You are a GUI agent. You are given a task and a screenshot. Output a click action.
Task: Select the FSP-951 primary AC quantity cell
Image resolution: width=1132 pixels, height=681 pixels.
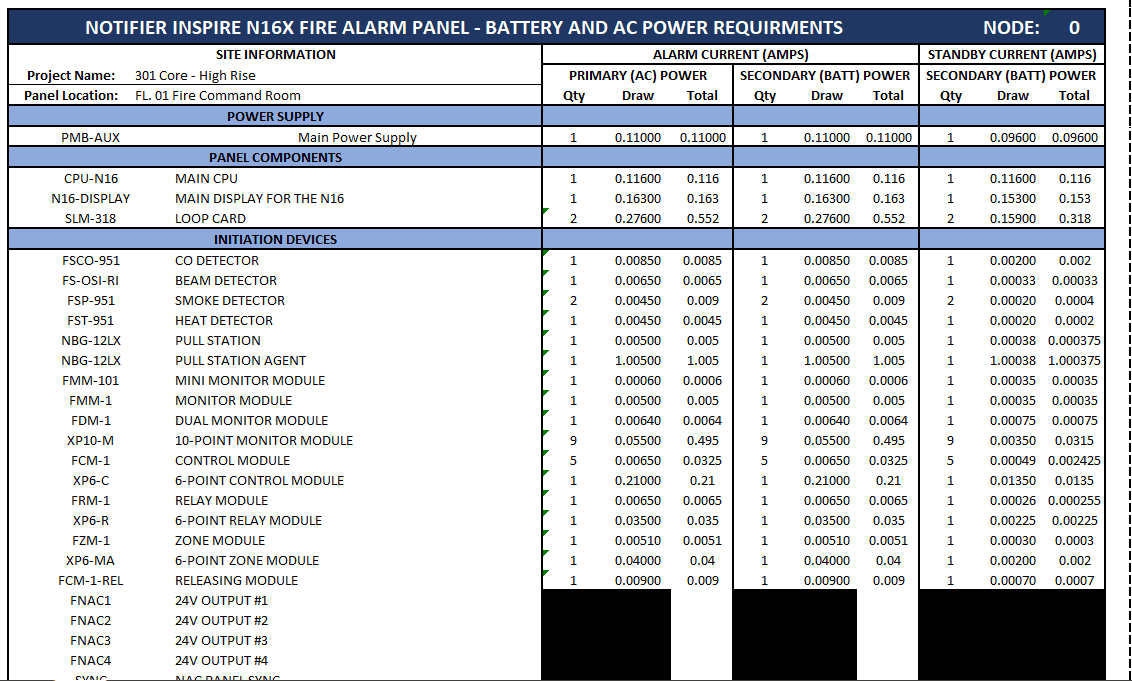(573, 301)
